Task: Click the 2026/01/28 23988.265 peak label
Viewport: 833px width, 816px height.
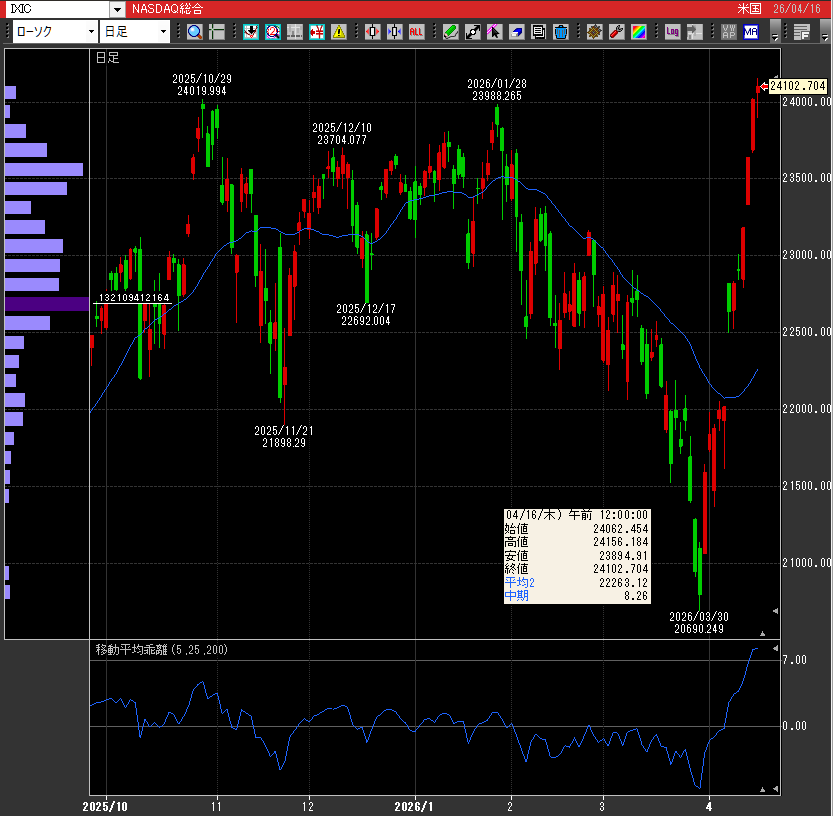Action: 497,90
